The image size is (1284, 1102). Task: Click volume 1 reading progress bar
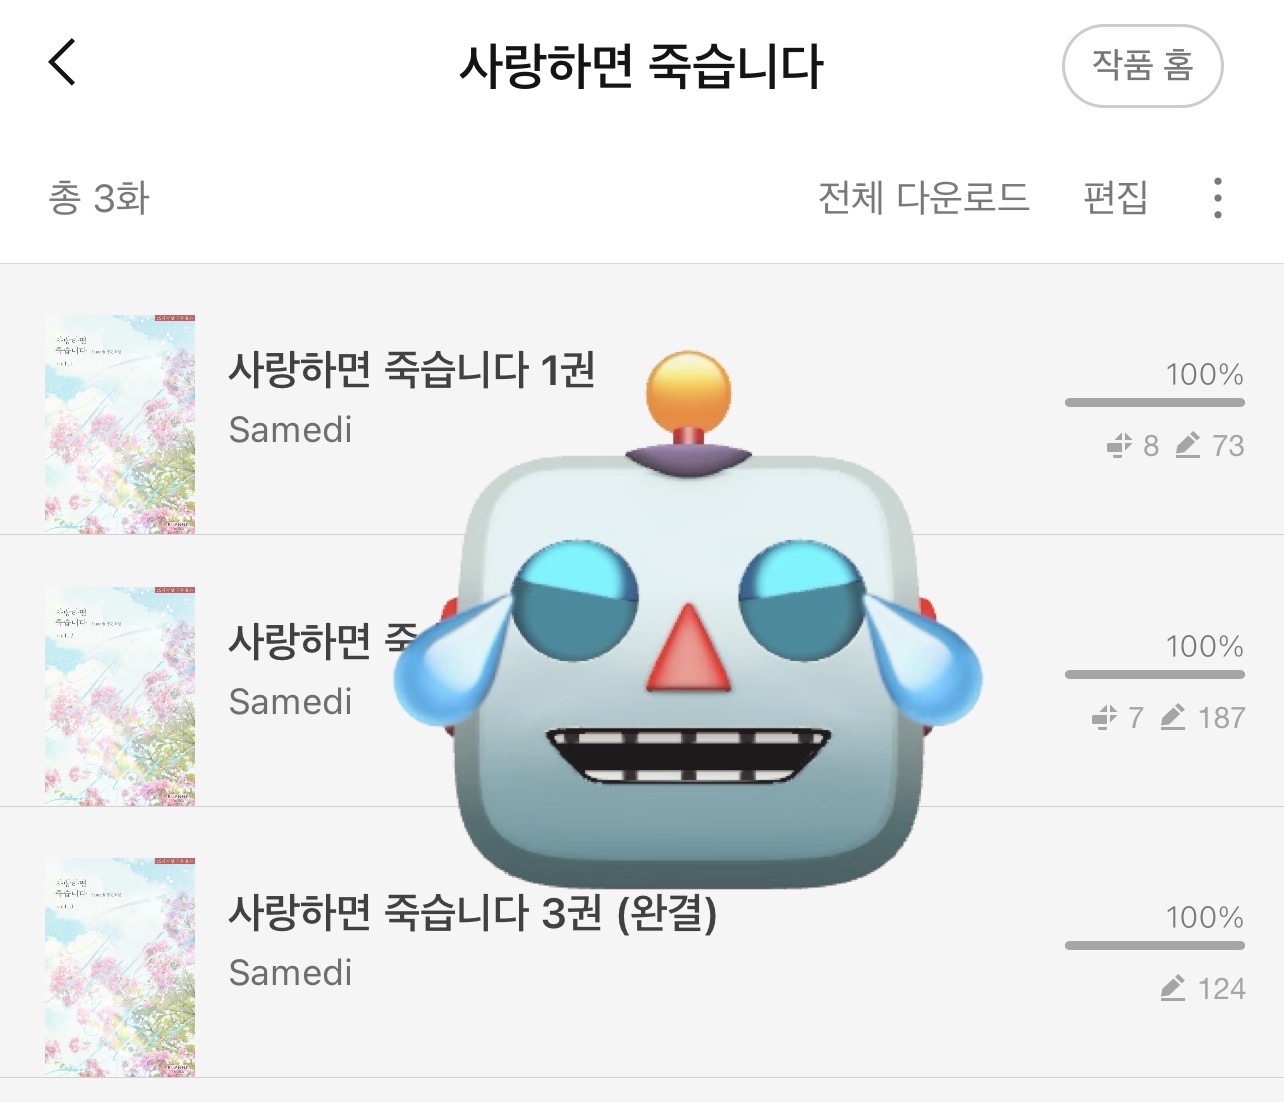point(1155,403)
